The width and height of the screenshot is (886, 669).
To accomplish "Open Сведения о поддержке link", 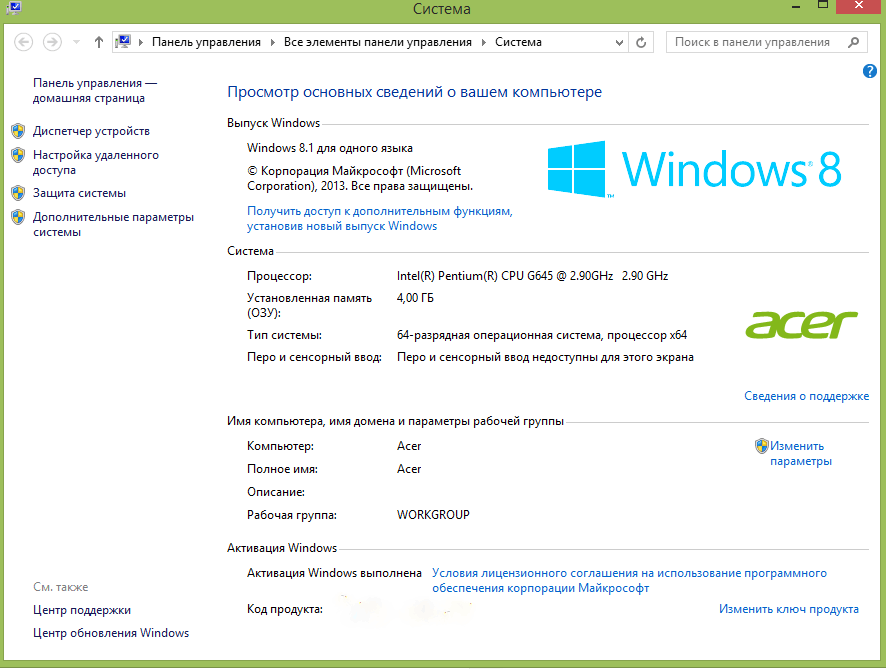I will click(806, 396).
